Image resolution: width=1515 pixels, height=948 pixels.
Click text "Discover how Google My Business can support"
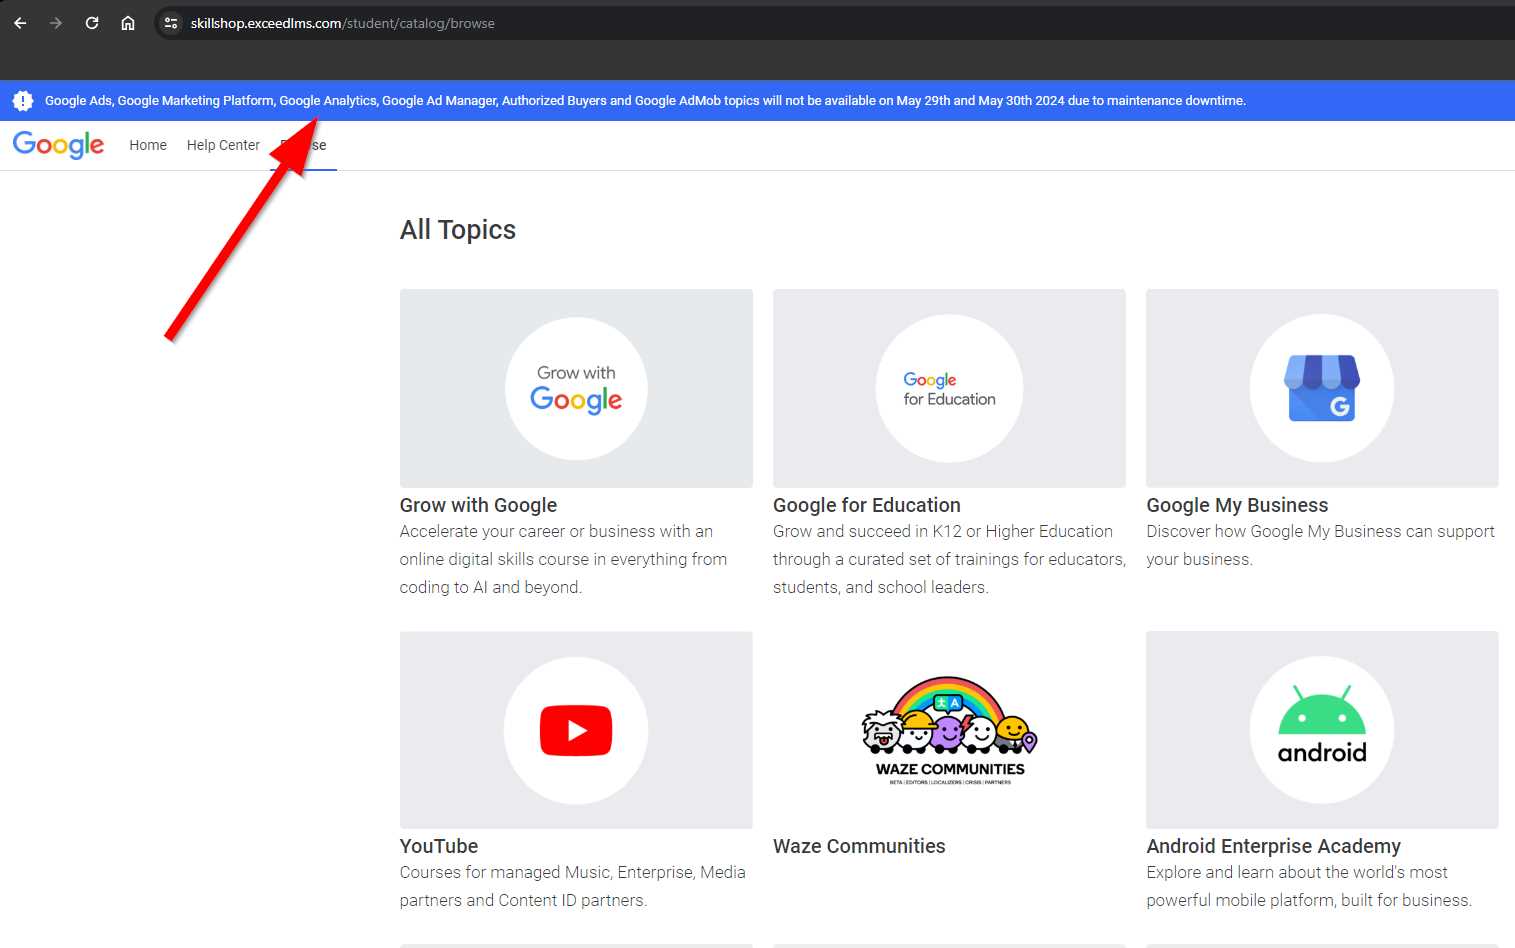tap(1320, 531)
